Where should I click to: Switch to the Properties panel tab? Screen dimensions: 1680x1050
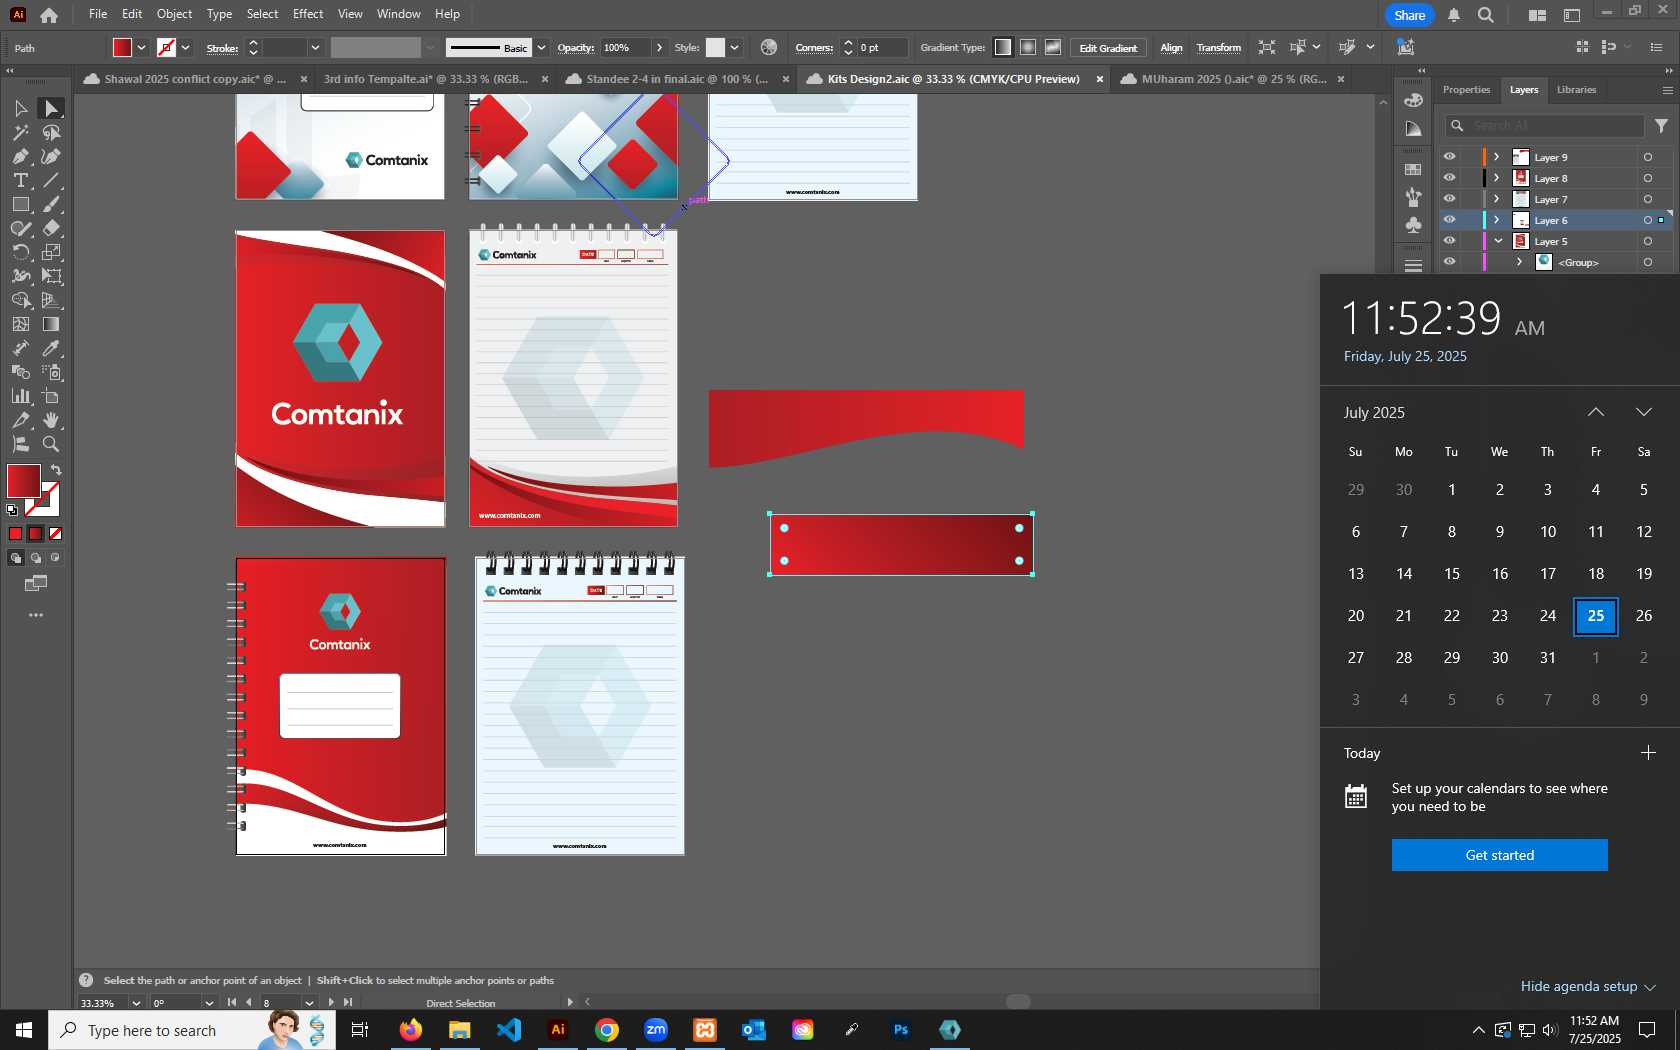1466,90
